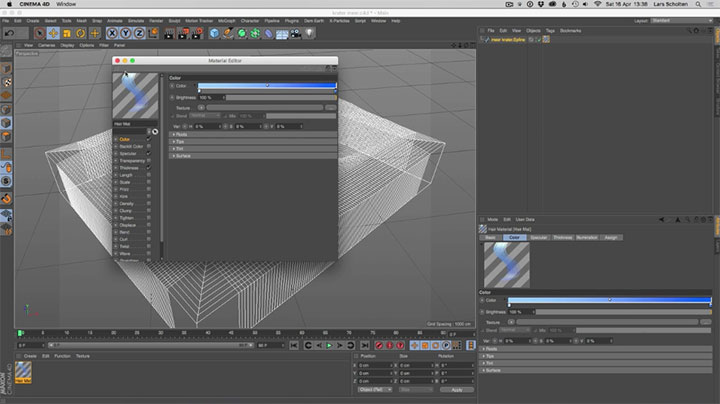Click texture browse button in Material Editor

point(330,108)
